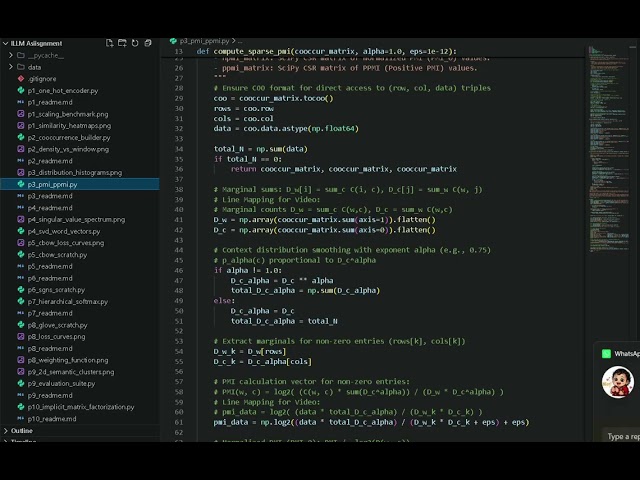
Task: Click p3_pmi_ppmi.py in the breadcrumb
Action: tap(204, 41)
